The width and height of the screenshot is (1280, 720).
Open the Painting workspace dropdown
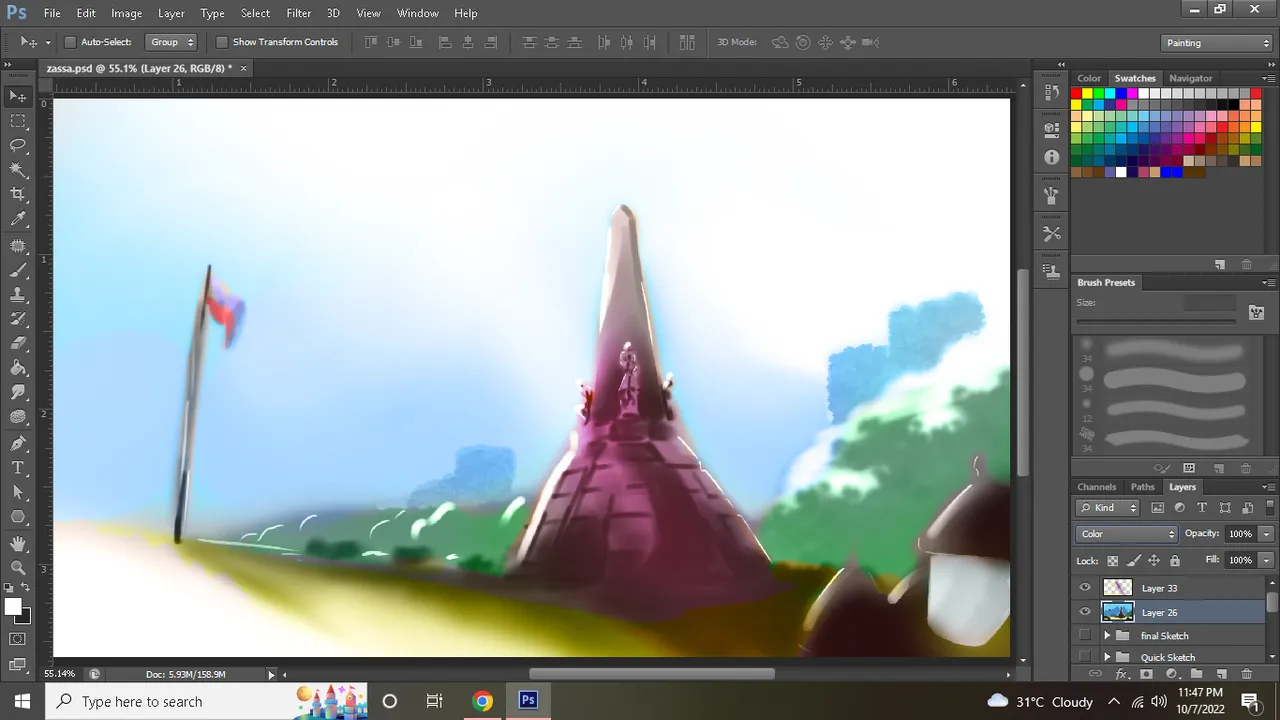(x=1217, y=43)
